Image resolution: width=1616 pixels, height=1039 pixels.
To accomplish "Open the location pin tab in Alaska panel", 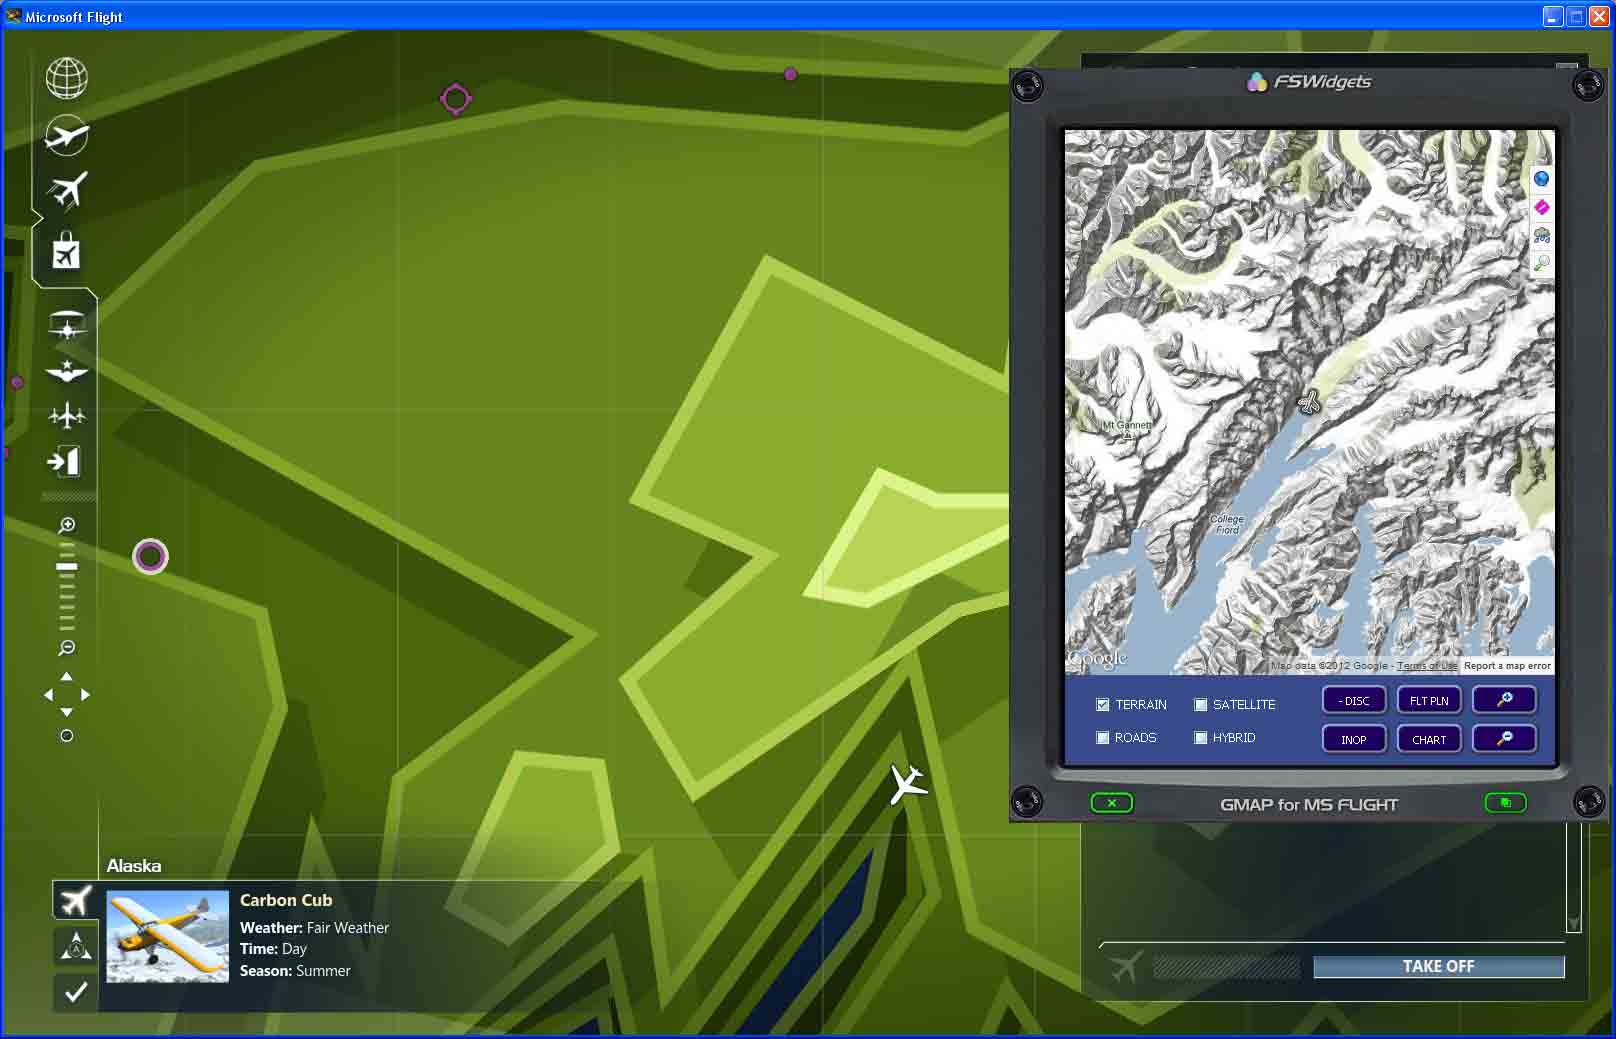I will 76,945.
